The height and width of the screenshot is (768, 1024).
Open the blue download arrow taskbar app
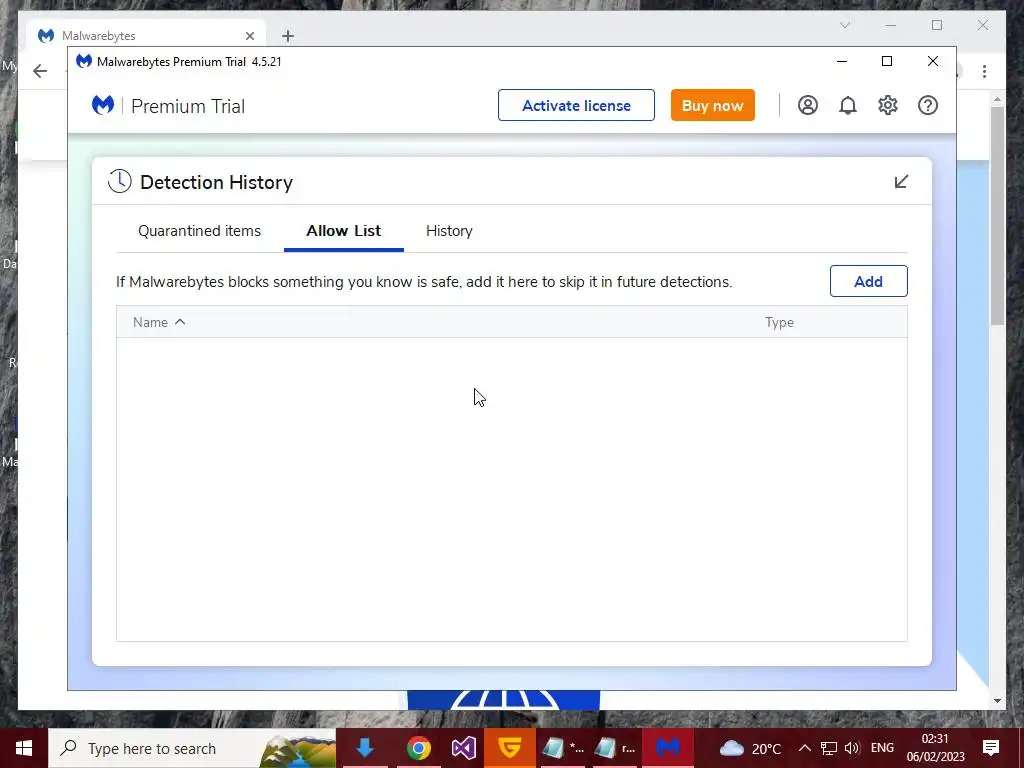pos(364,748)
